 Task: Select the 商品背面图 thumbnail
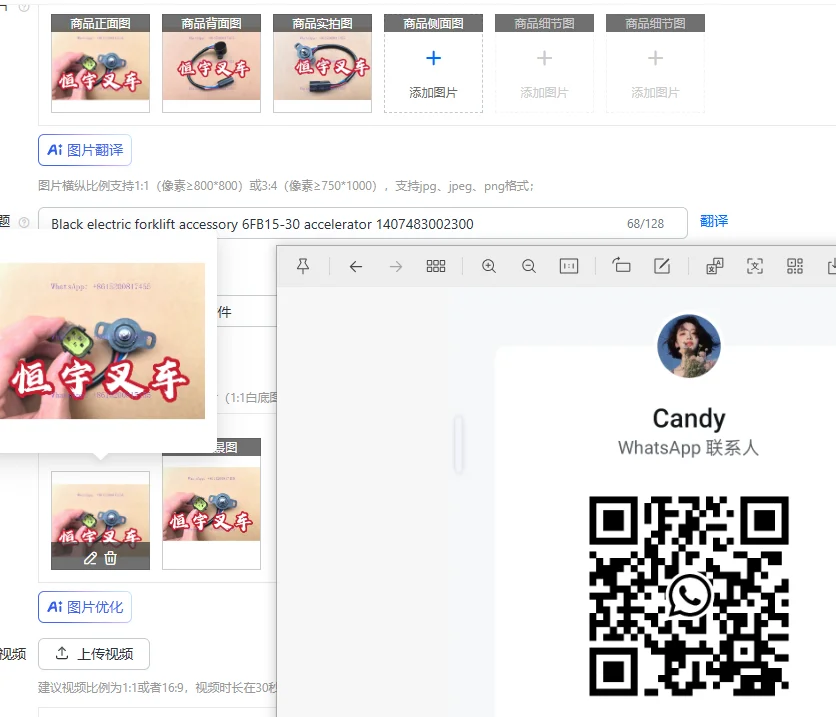click(x=212, y=63)
